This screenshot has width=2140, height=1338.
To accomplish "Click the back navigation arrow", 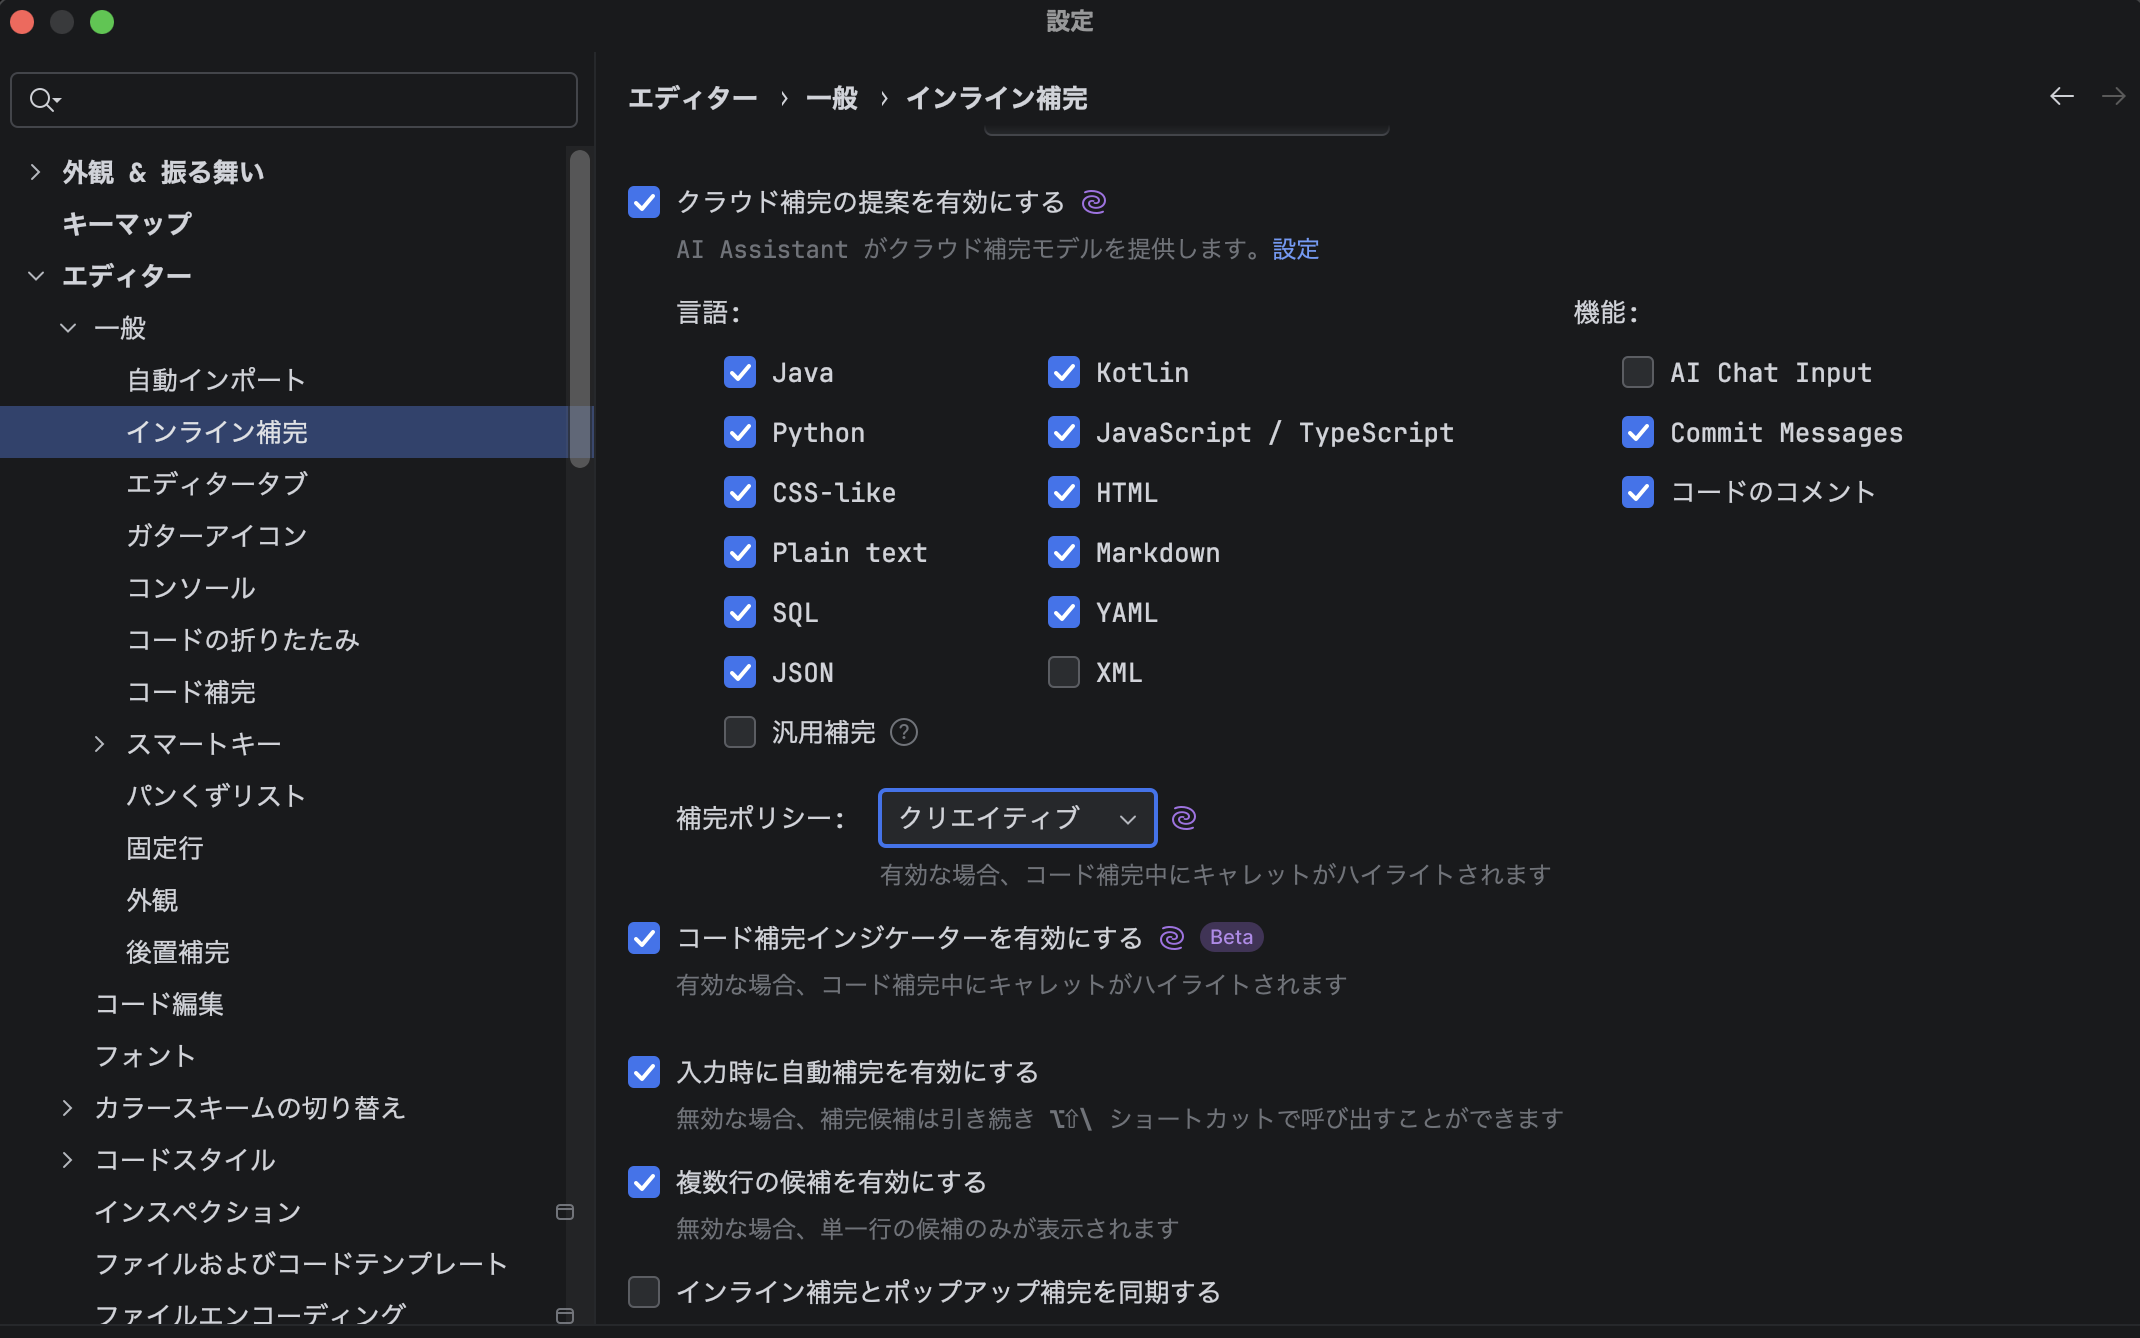I will [2061, 96].
